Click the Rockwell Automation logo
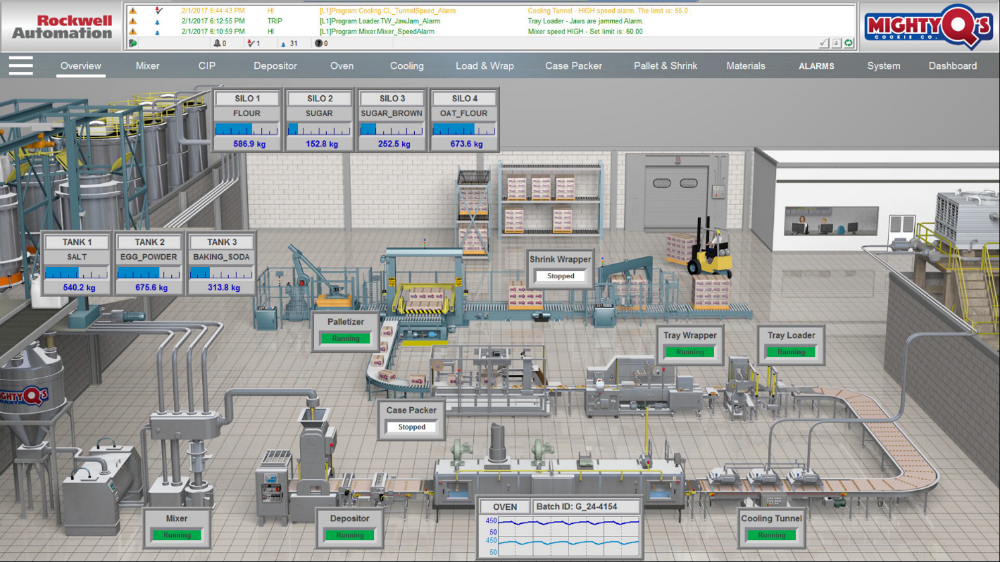 click(x=62, y=25)
